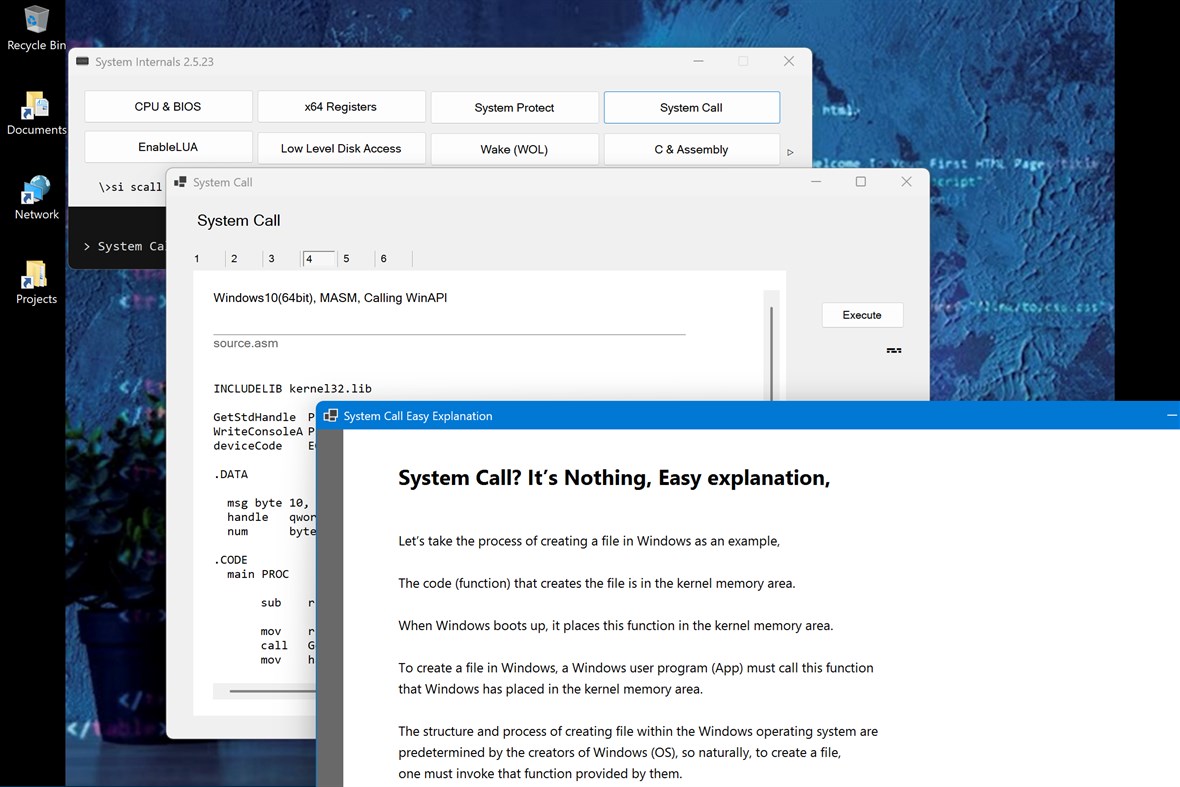Open the System Protect section

click(514, 106)
